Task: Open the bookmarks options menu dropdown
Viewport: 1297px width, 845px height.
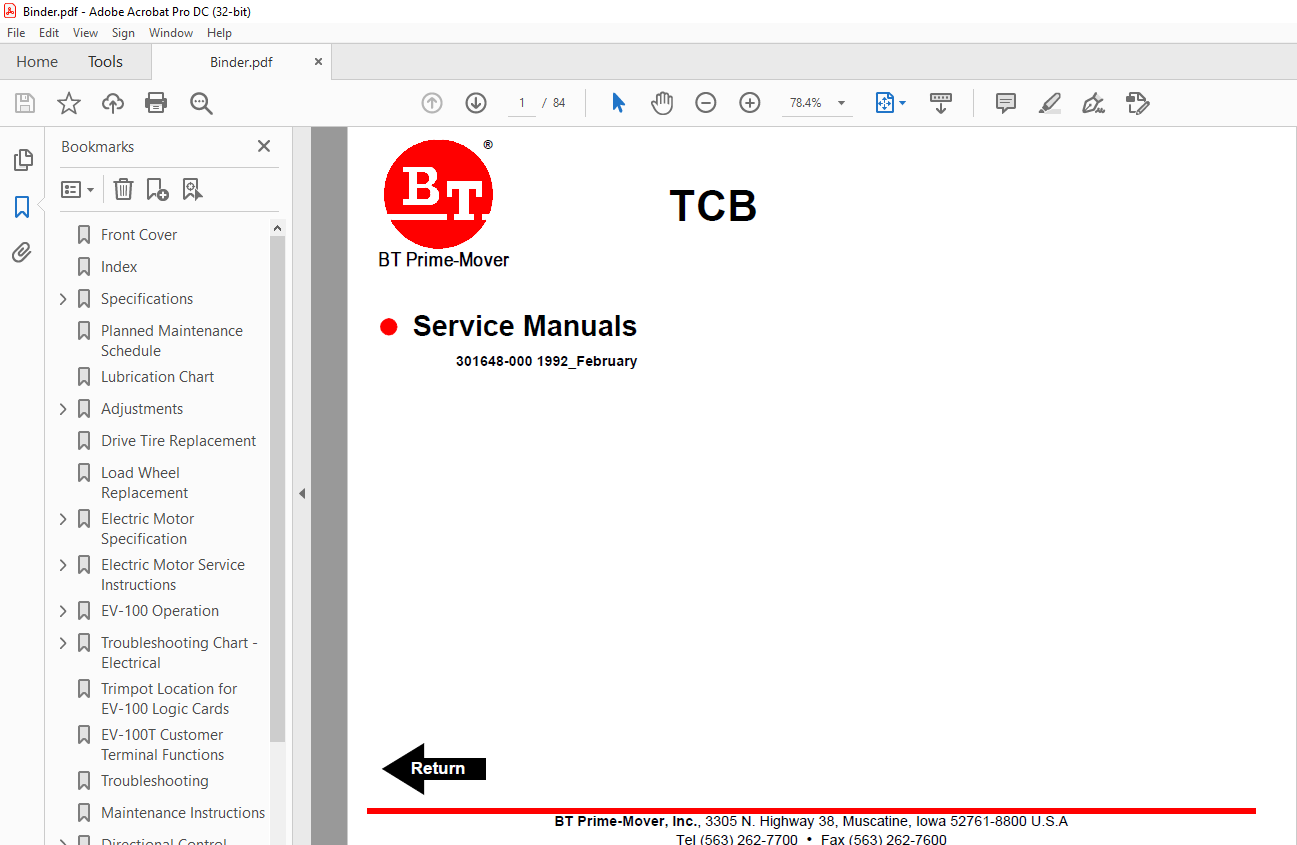Action: pyautogui.click(x=77, y=189)
